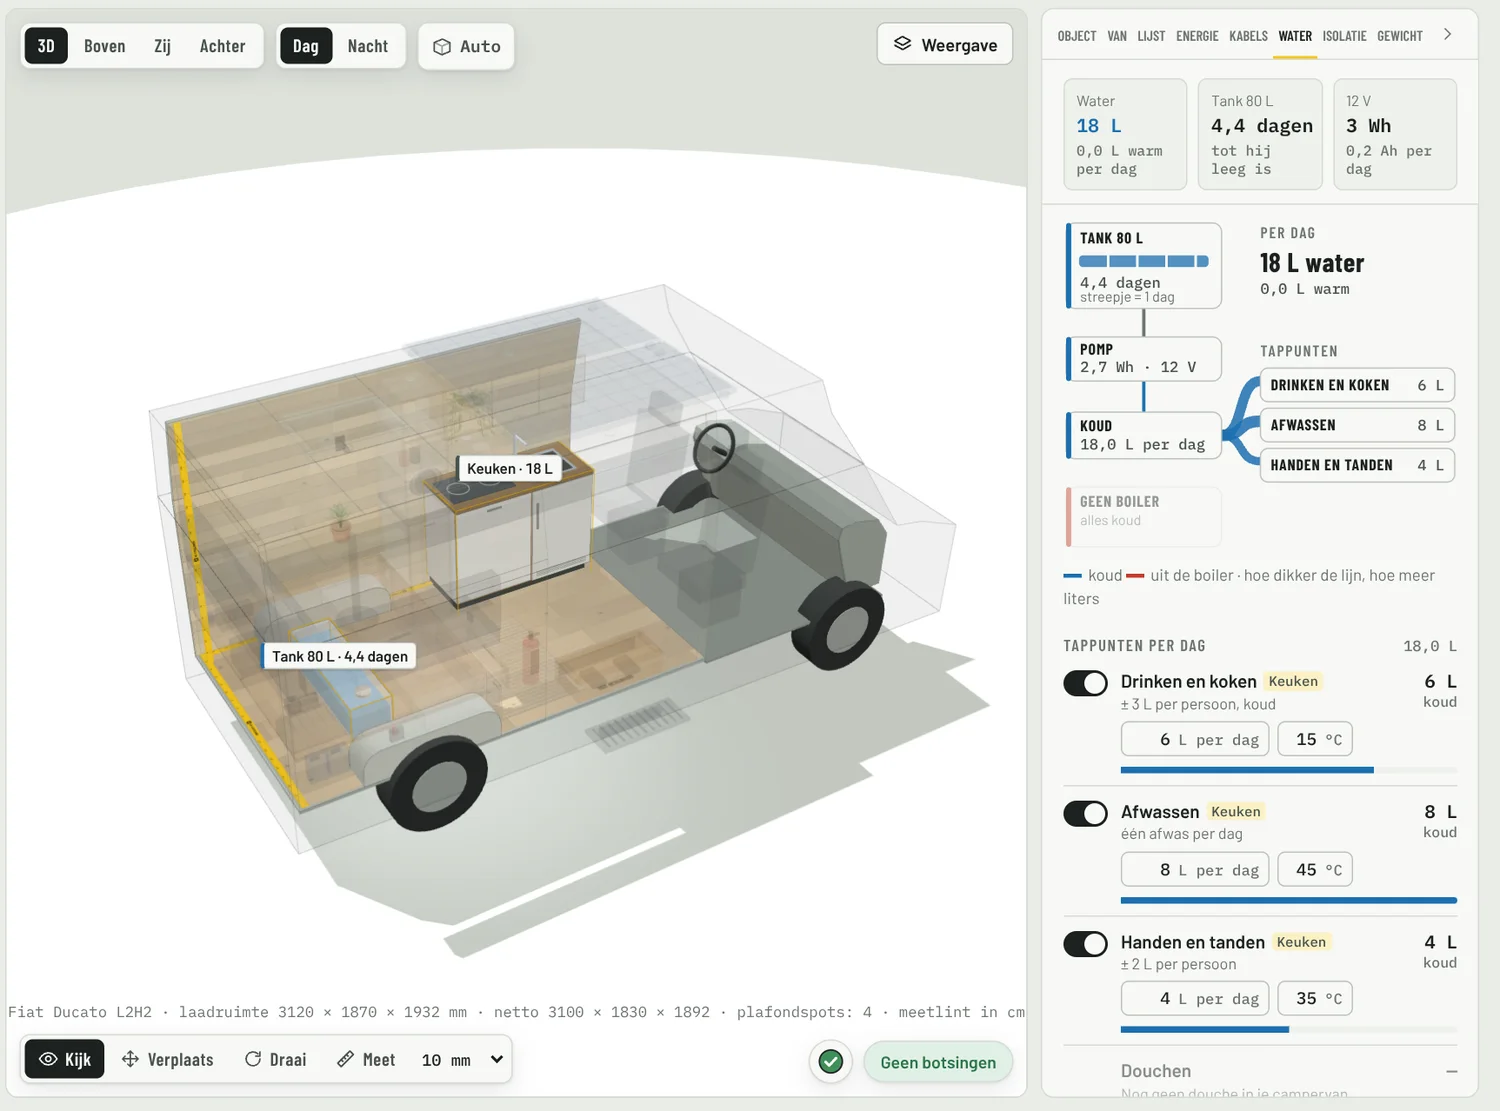1500x1111 pixels.
Task: Click the AFWASSEN tap point node
Action: pos(1357,425)
